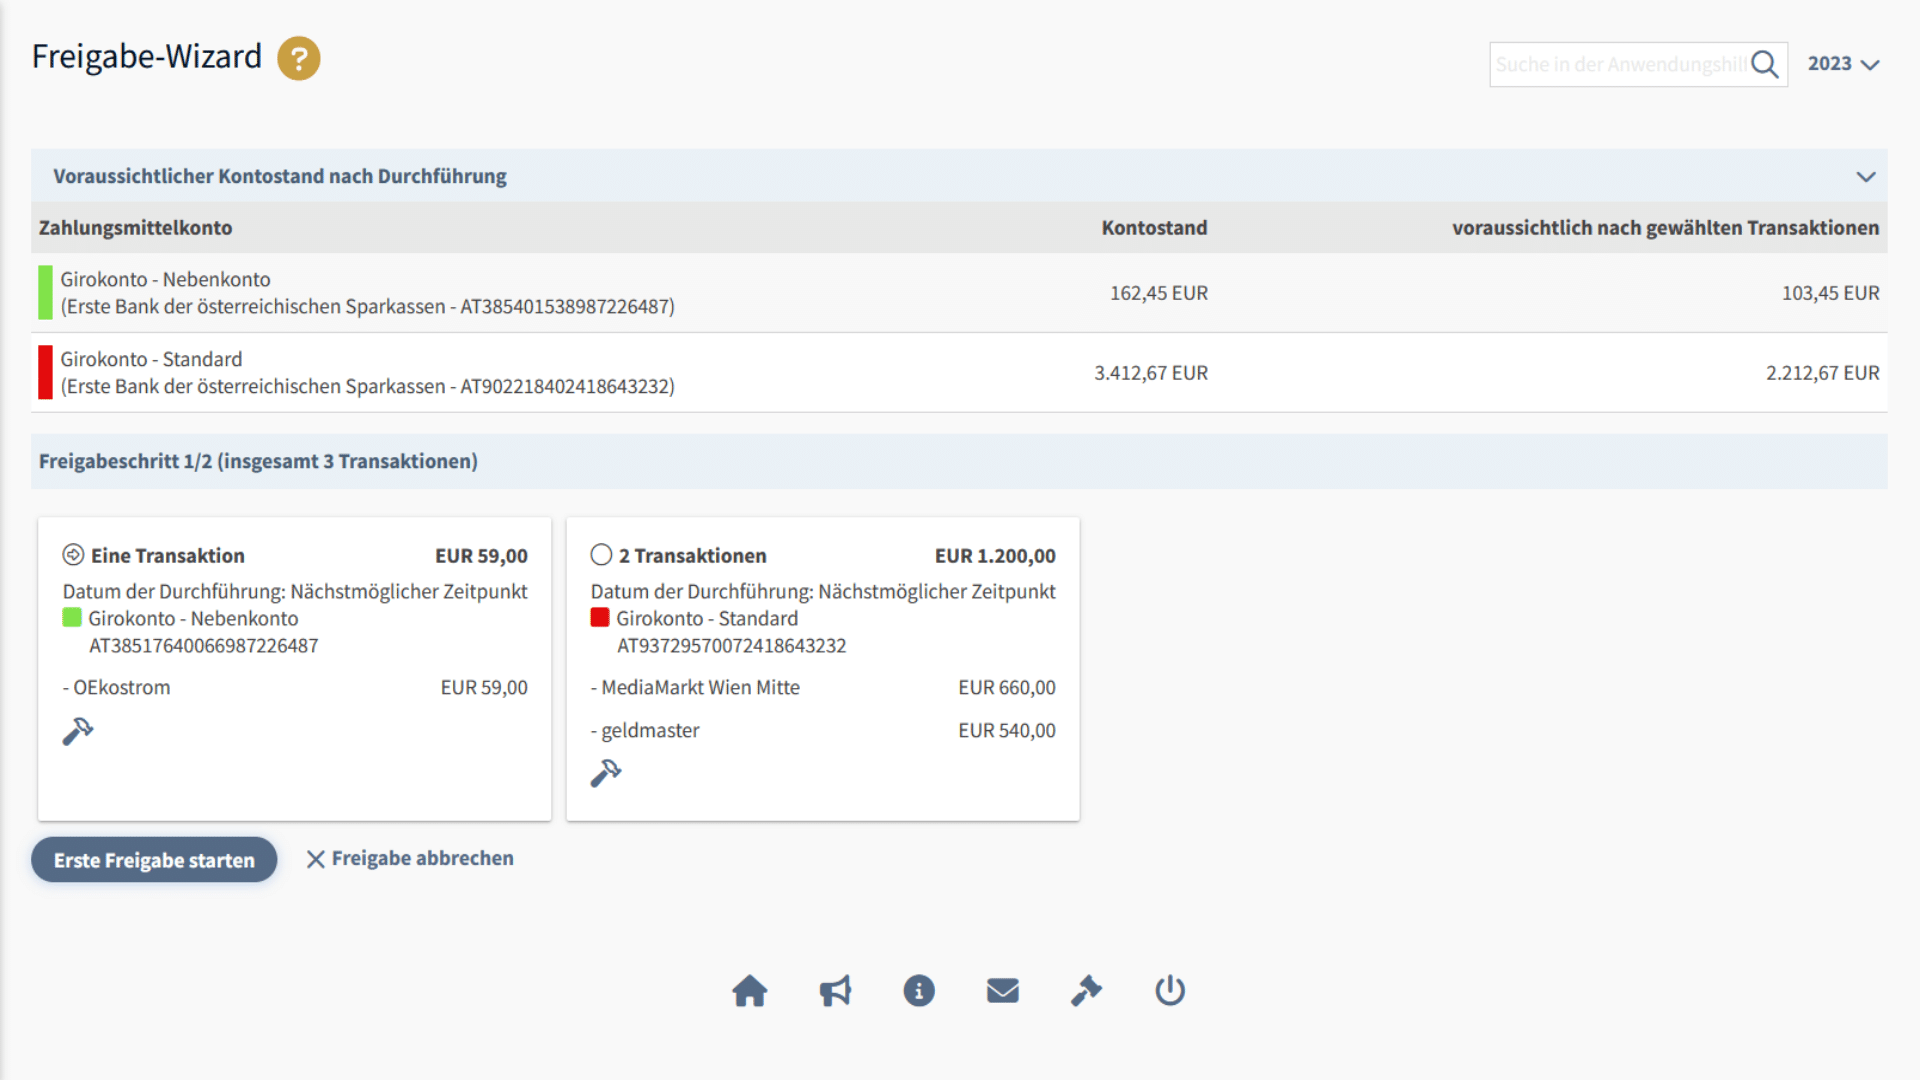Viewport: 1920px width, 1080px height.
Task: Click the Freigabeschritt 1/2 section header
Action: click(x=258, y=462)
